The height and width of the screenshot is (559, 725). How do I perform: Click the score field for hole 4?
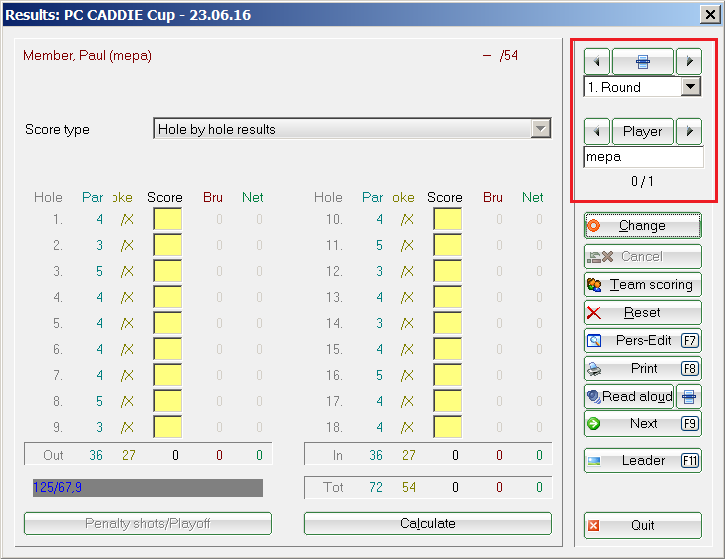click(x=167, y=297)
